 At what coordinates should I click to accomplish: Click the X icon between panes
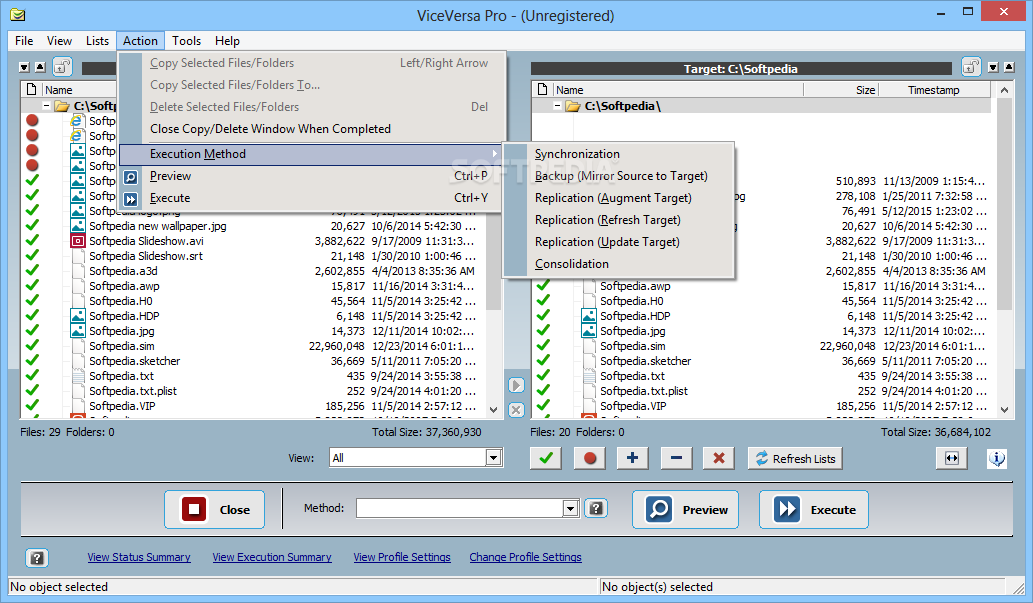click(516, 410)
